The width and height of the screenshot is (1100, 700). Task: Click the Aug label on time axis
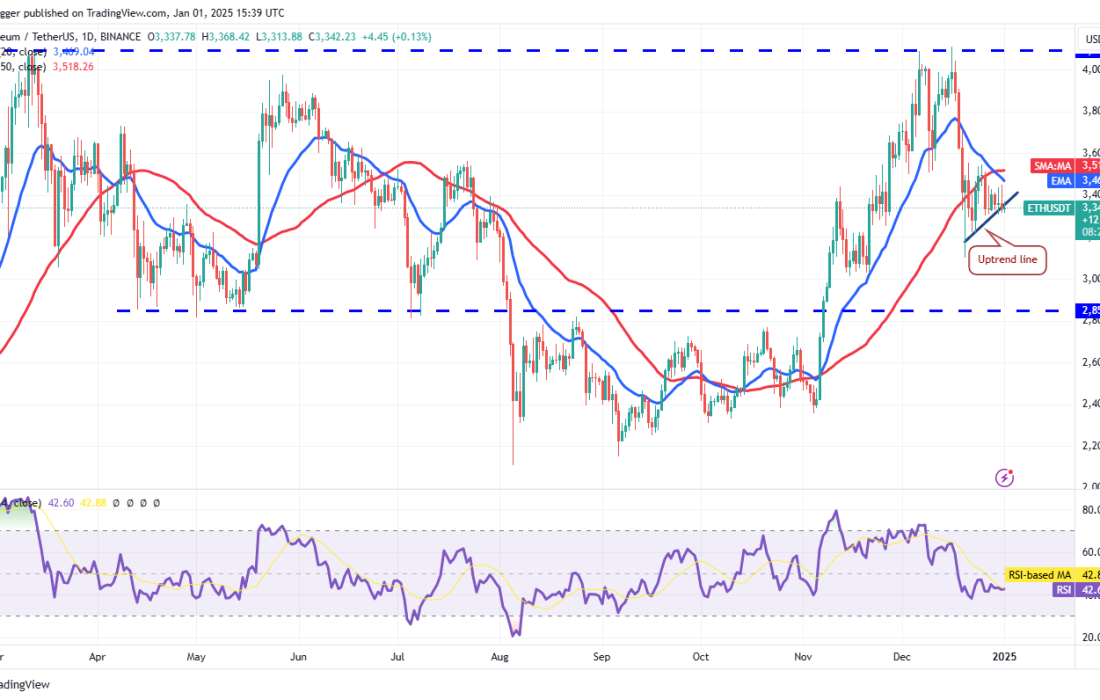point(501,658)
